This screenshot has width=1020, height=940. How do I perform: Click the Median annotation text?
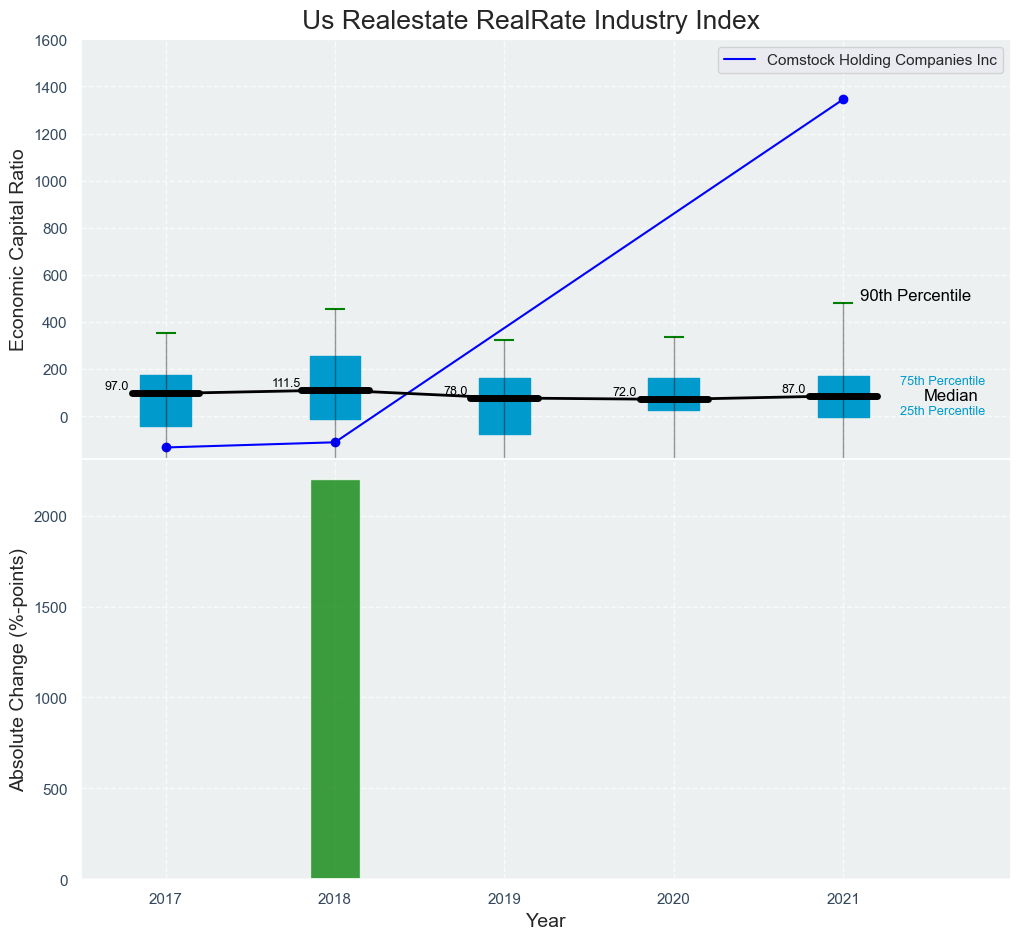tap(950, 396)
